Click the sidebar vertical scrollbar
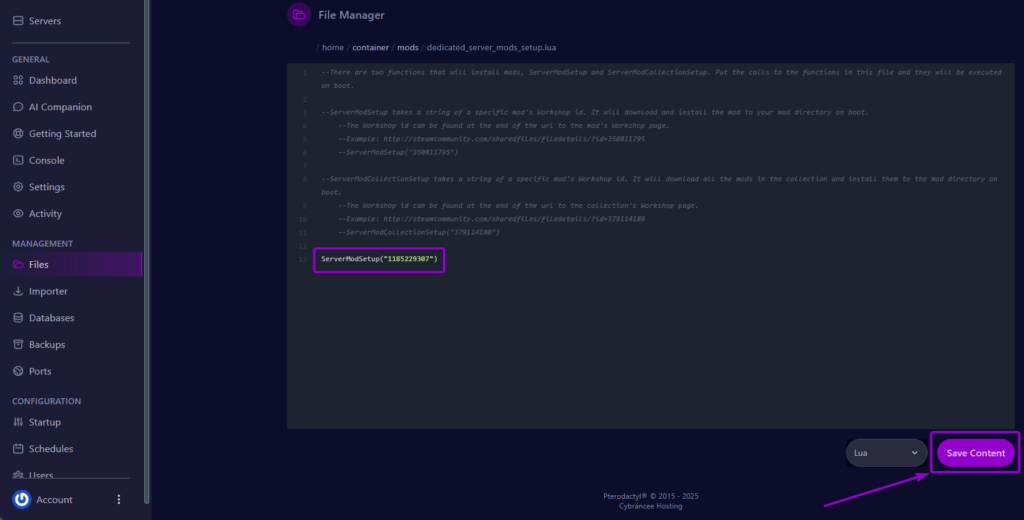 pyautogui.click(x=146, y=251)
